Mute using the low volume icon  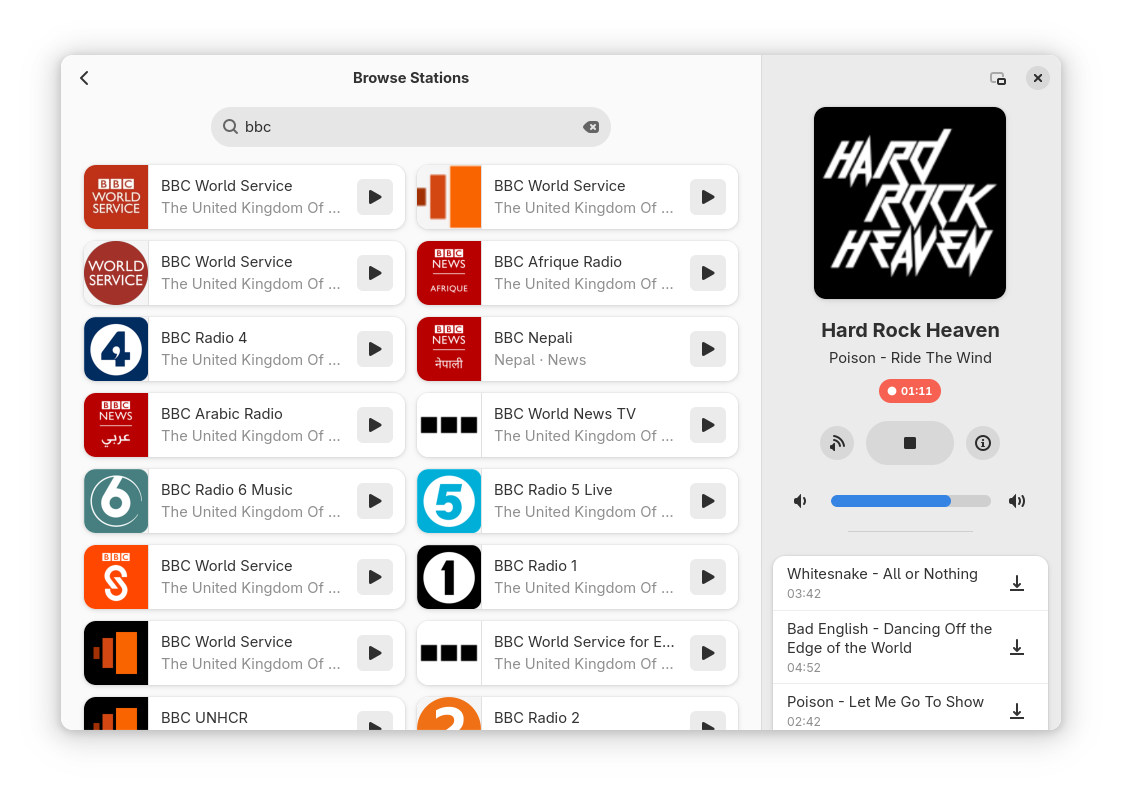pyautogui.click(x=800, y=501)
